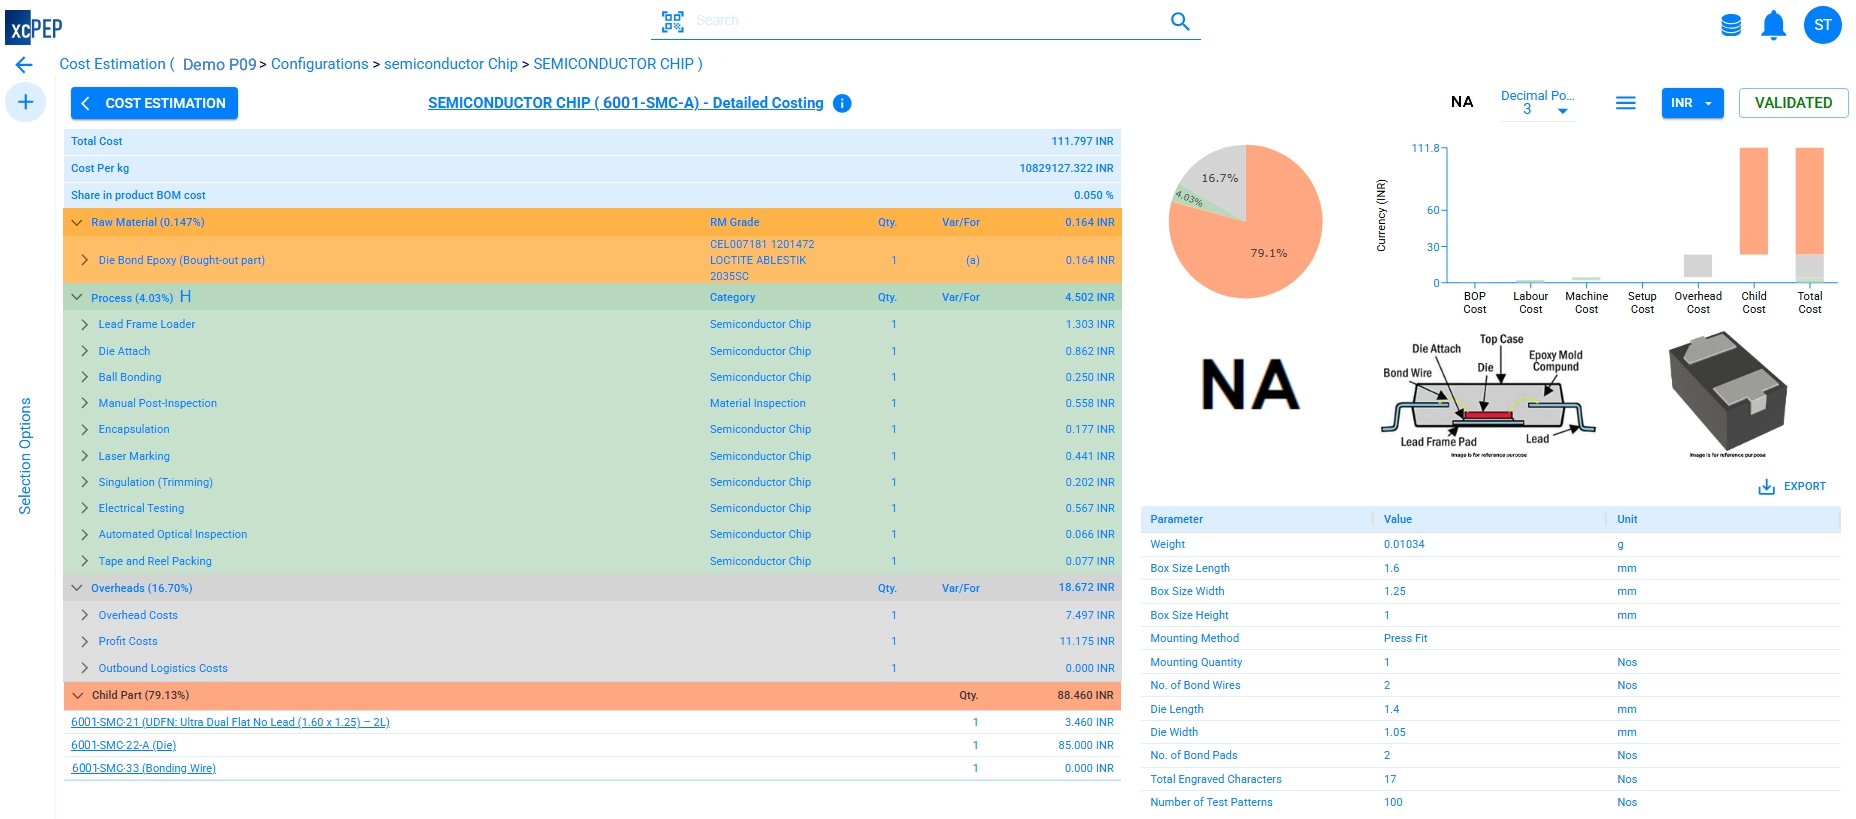Image resolution: width=1856 pixels, height=819 pixels.
Task: Click the QR code scanner icon
Action: click(672, 21)
